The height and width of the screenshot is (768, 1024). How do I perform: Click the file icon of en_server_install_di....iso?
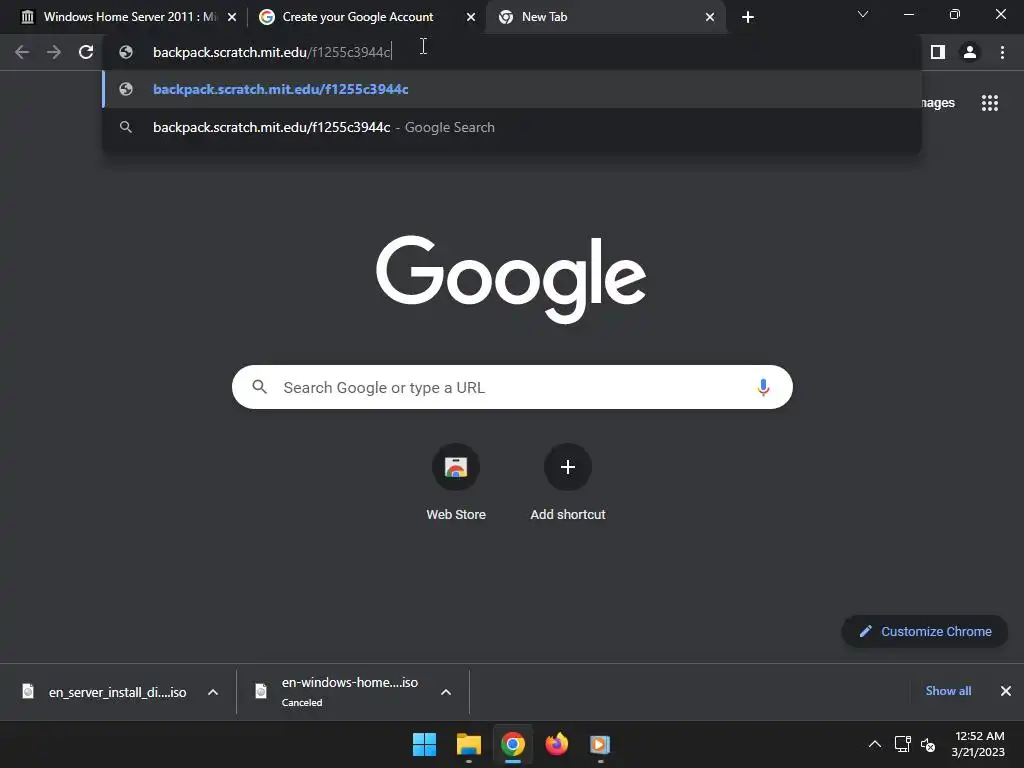28,691
